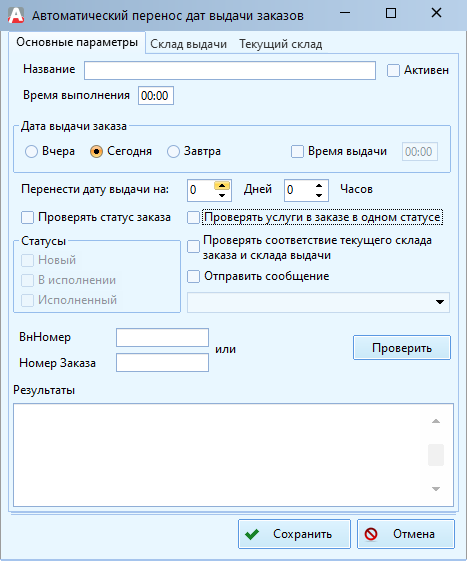Minimize the dialog window

pyautogui.click(x=345, y=14)
